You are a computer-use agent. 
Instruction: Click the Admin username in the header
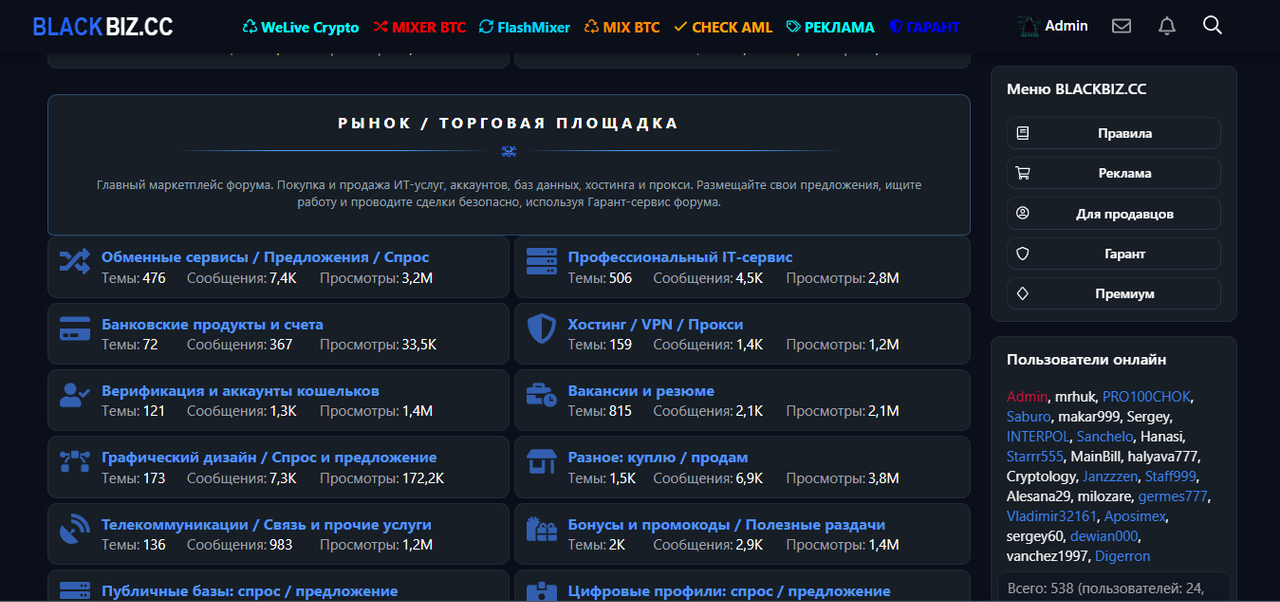click(x=1066, y=26)
